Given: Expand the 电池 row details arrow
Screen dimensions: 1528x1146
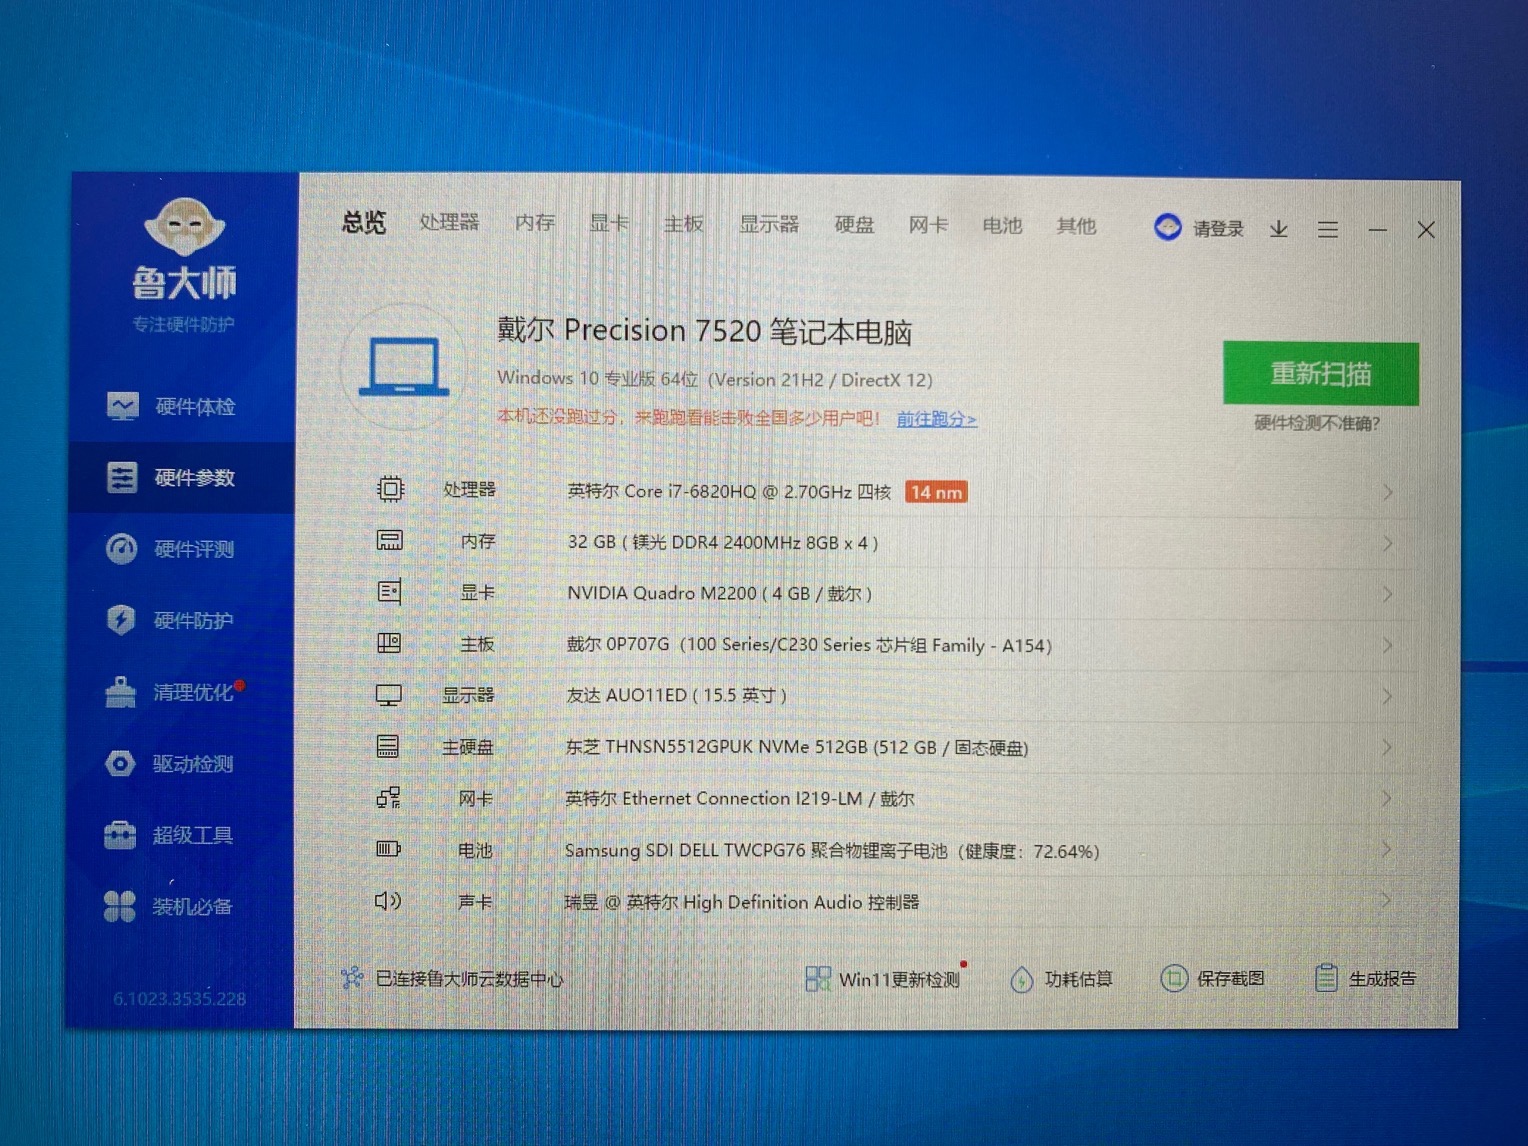Looking at the screenshot, I should 1388,850.
